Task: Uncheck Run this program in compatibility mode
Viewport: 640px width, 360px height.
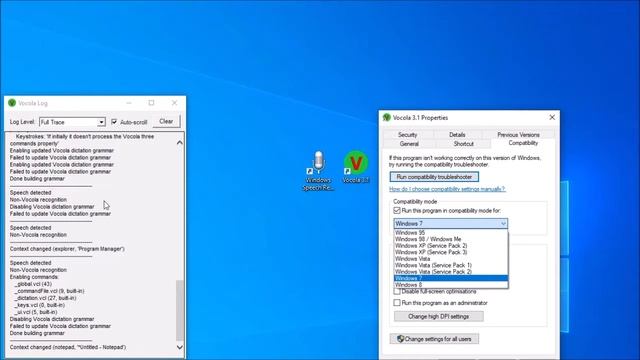Action: (397, 211)
